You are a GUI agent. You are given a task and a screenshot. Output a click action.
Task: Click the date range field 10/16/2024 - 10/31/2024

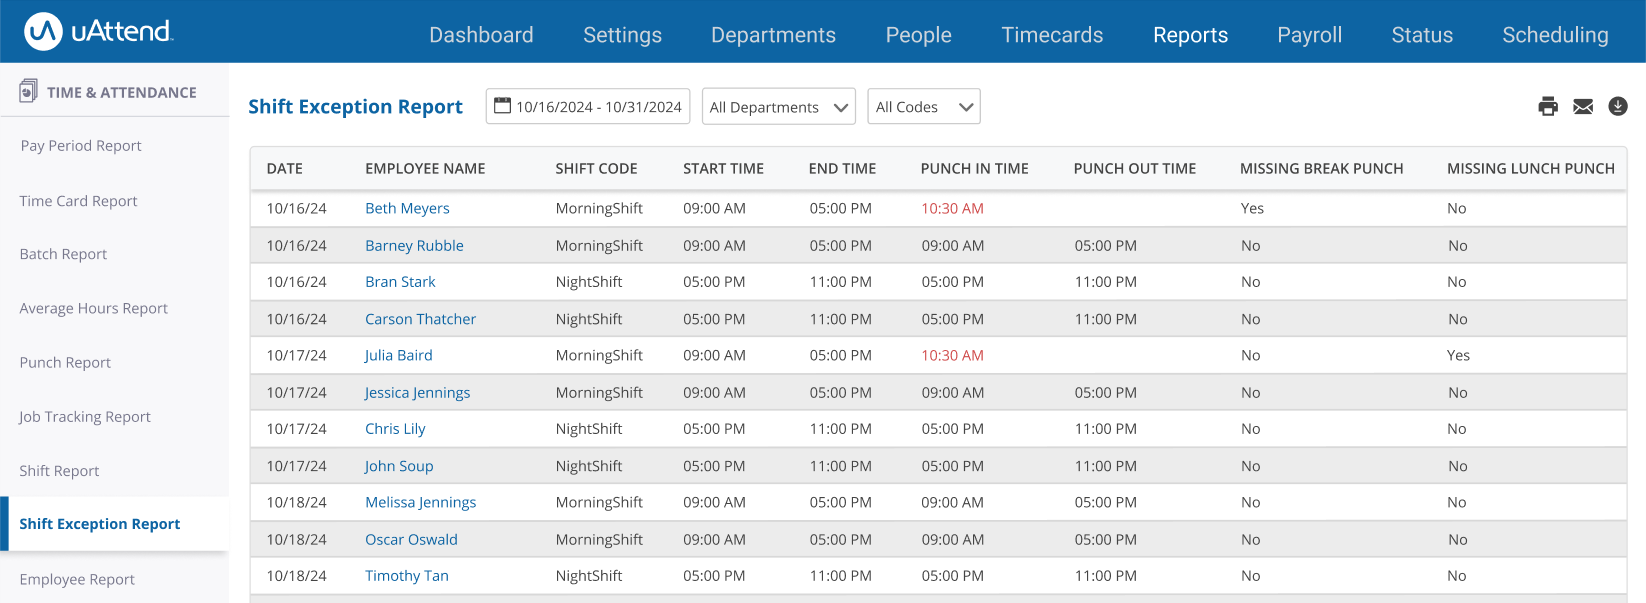coord(588,106)
